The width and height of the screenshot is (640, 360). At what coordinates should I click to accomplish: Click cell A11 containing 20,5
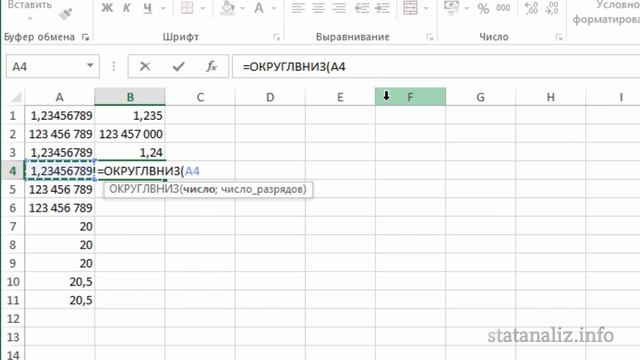tap(60, 300)
